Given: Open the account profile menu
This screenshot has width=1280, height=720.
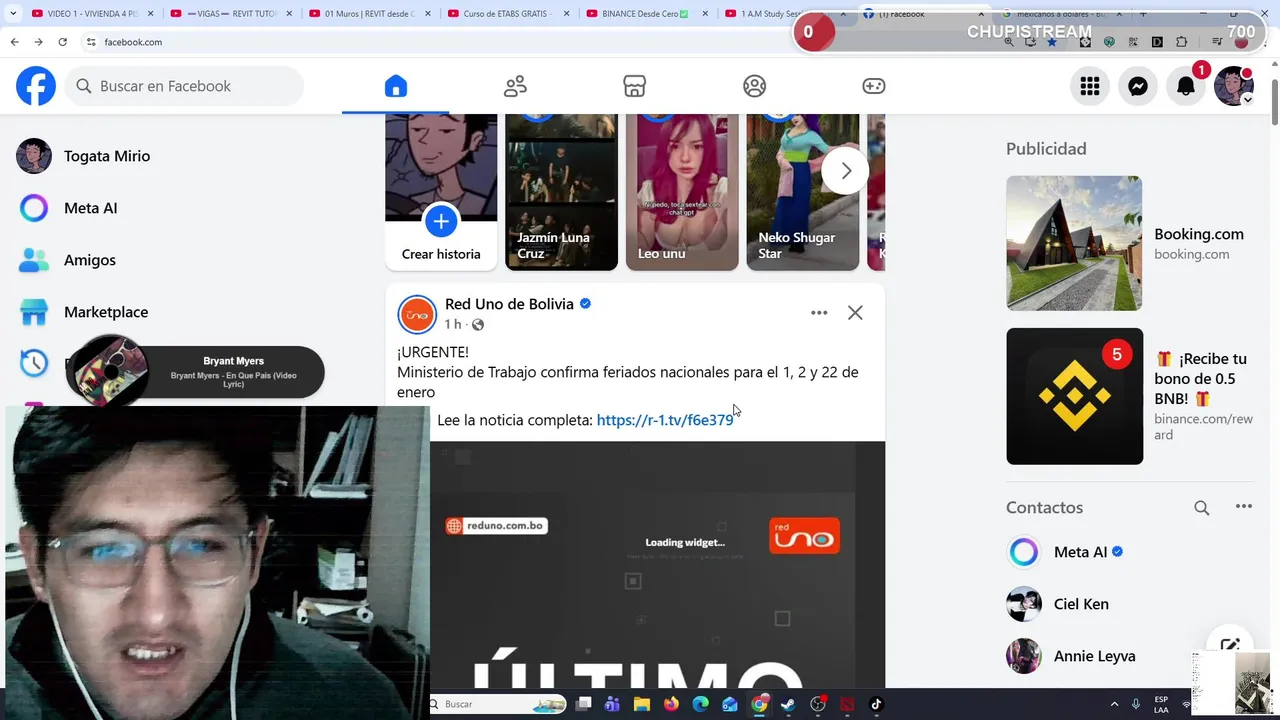Looking at the screenshot, I should [x=1234, y=86].
